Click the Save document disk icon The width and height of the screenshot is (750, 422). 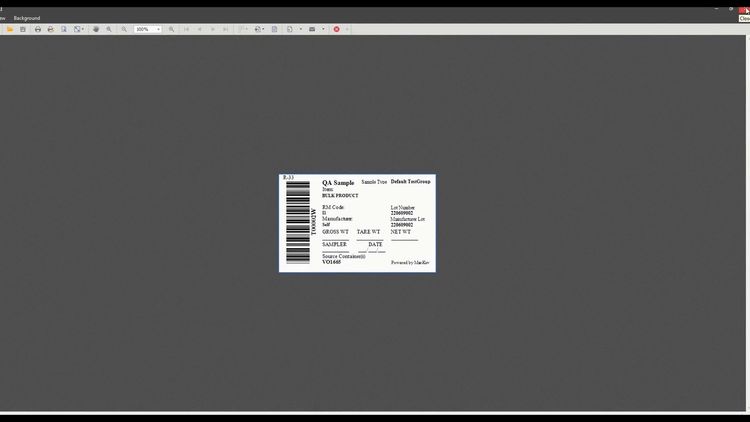tap(23, 29)
